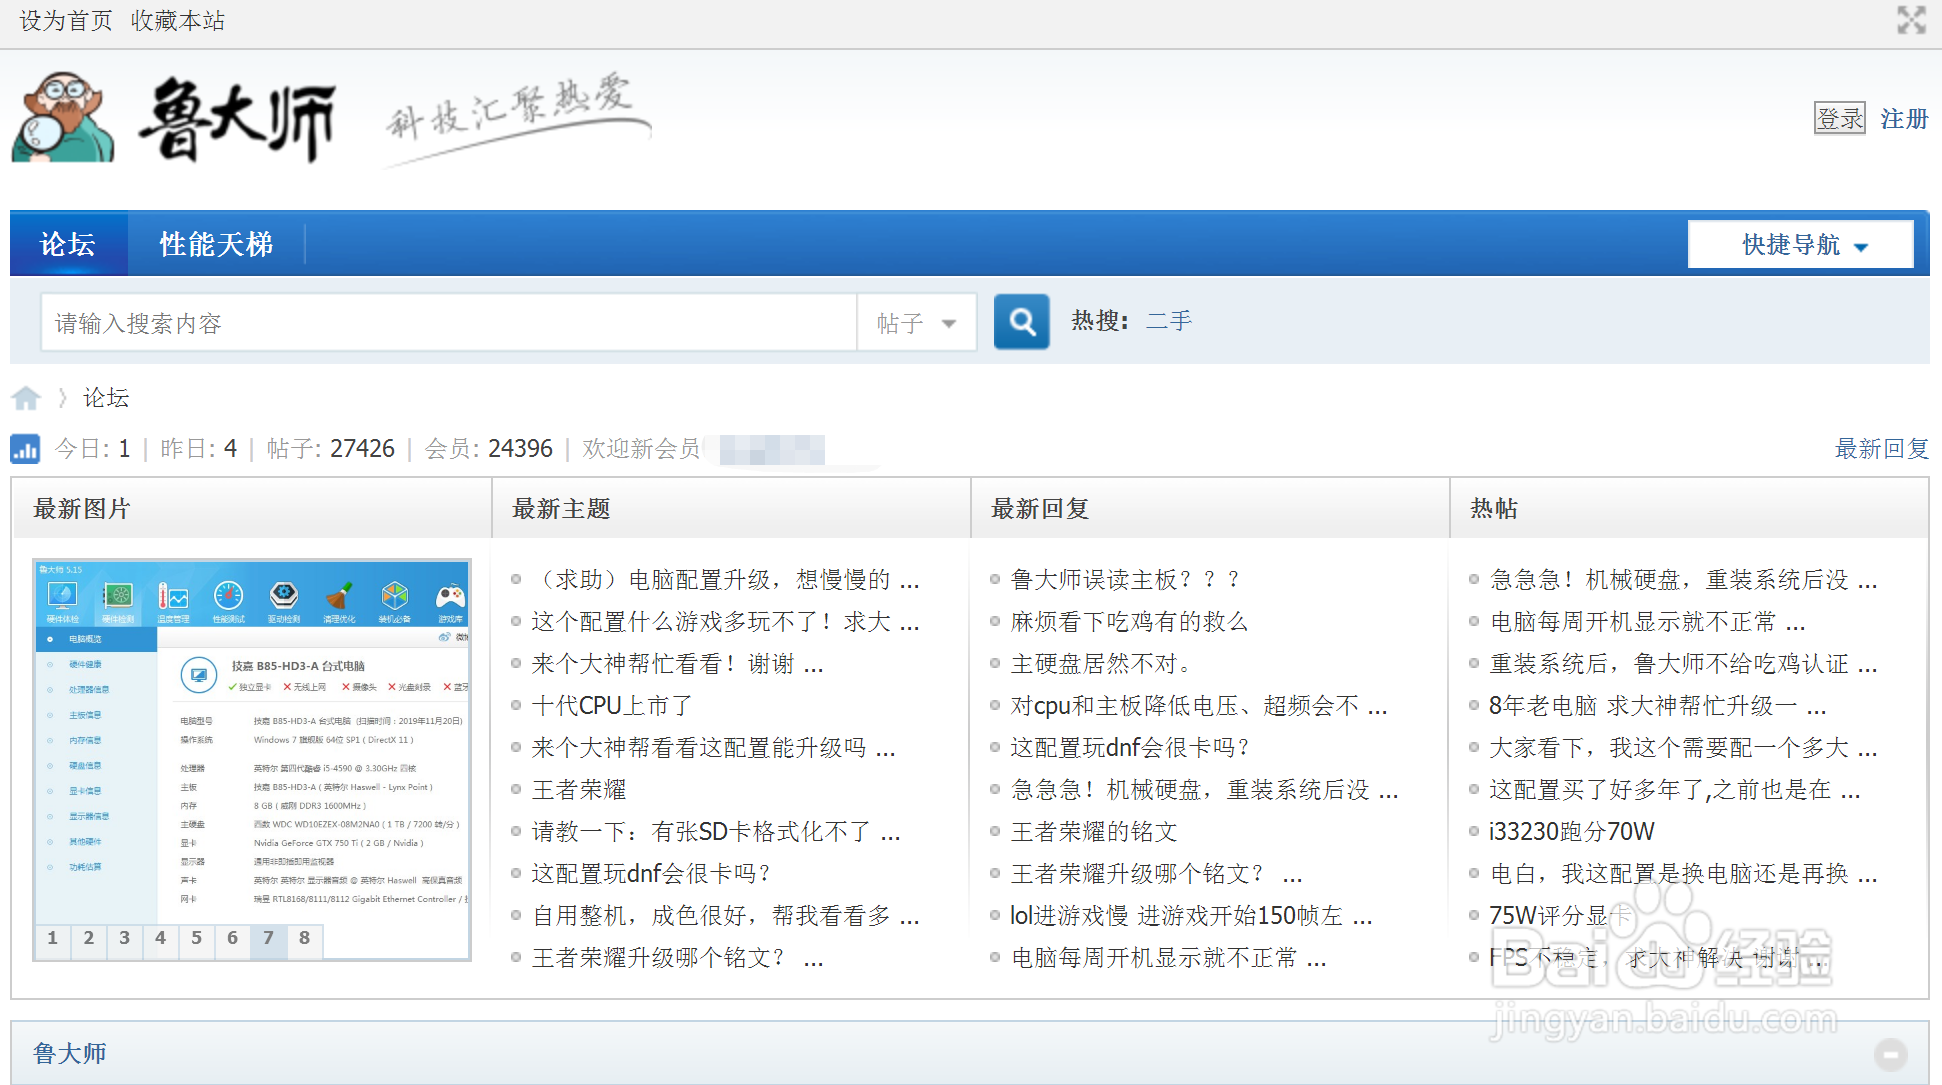
Task: Open the reply 对cpu和主板降低电压、超频会不
Action: (1199, 706)
